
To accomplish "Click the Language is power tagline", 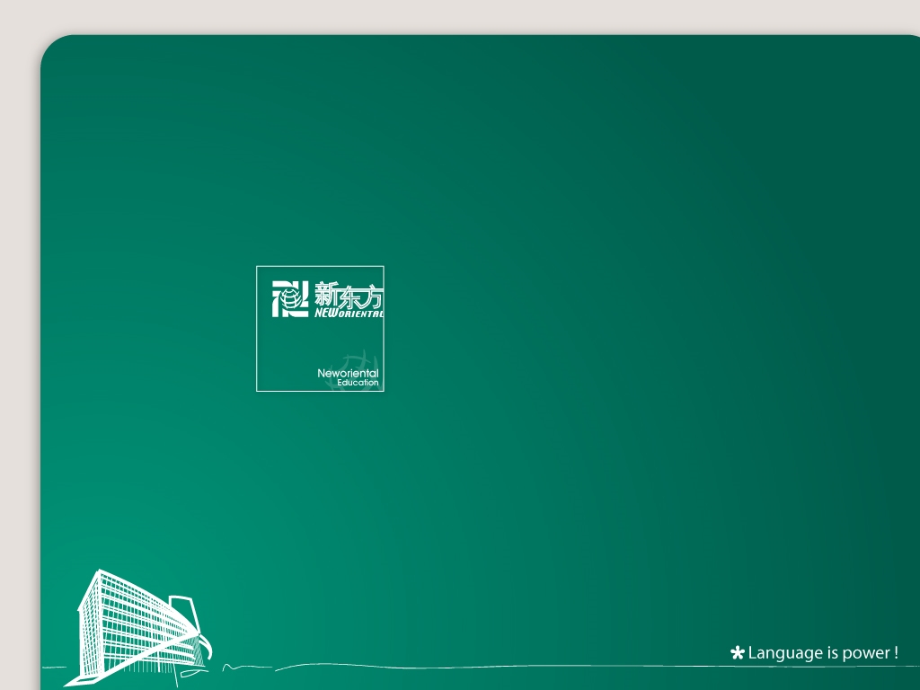I will click(x=820, y=653).
